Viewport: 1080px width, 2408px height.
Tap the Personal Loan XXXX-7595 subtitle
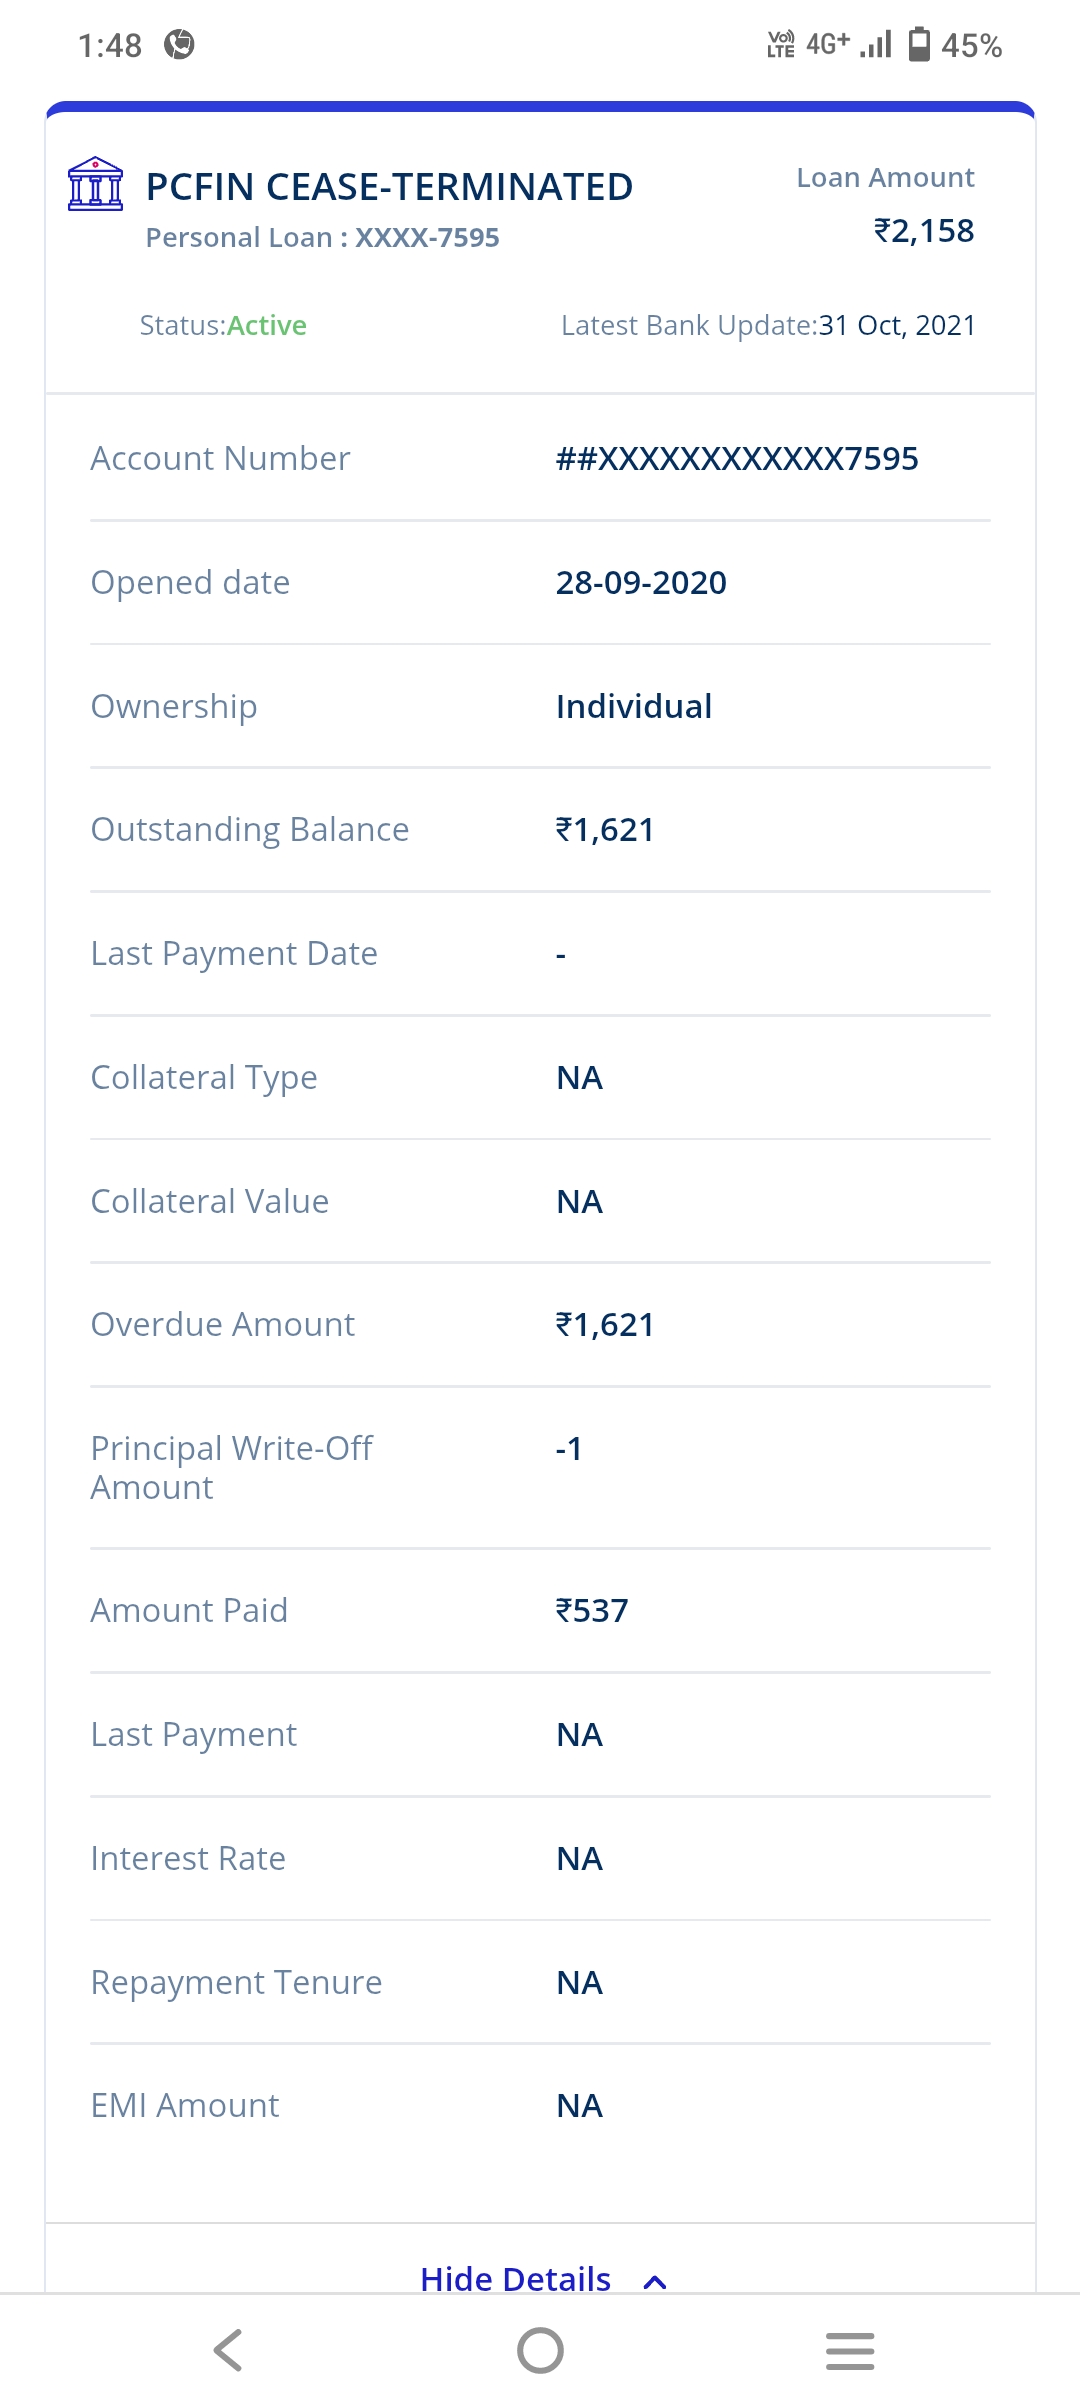coord(322,238)
